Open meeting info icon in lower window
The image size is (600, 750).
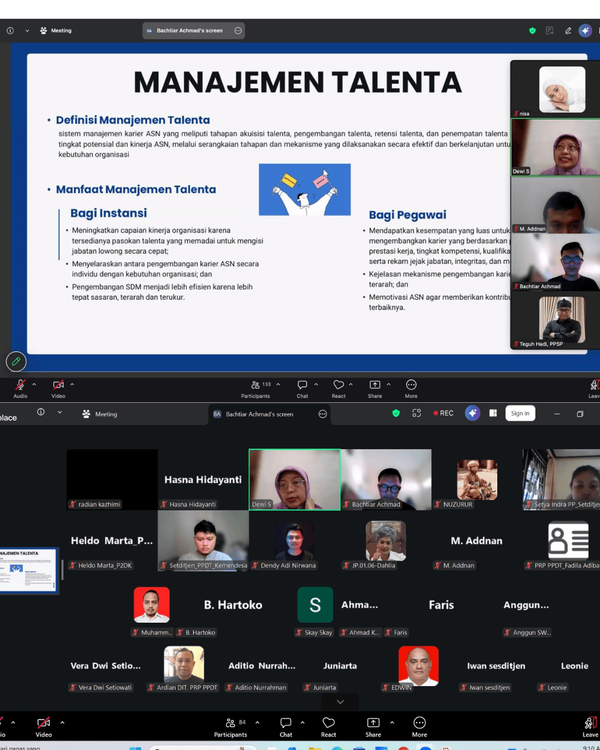click(x=41, y=412)
